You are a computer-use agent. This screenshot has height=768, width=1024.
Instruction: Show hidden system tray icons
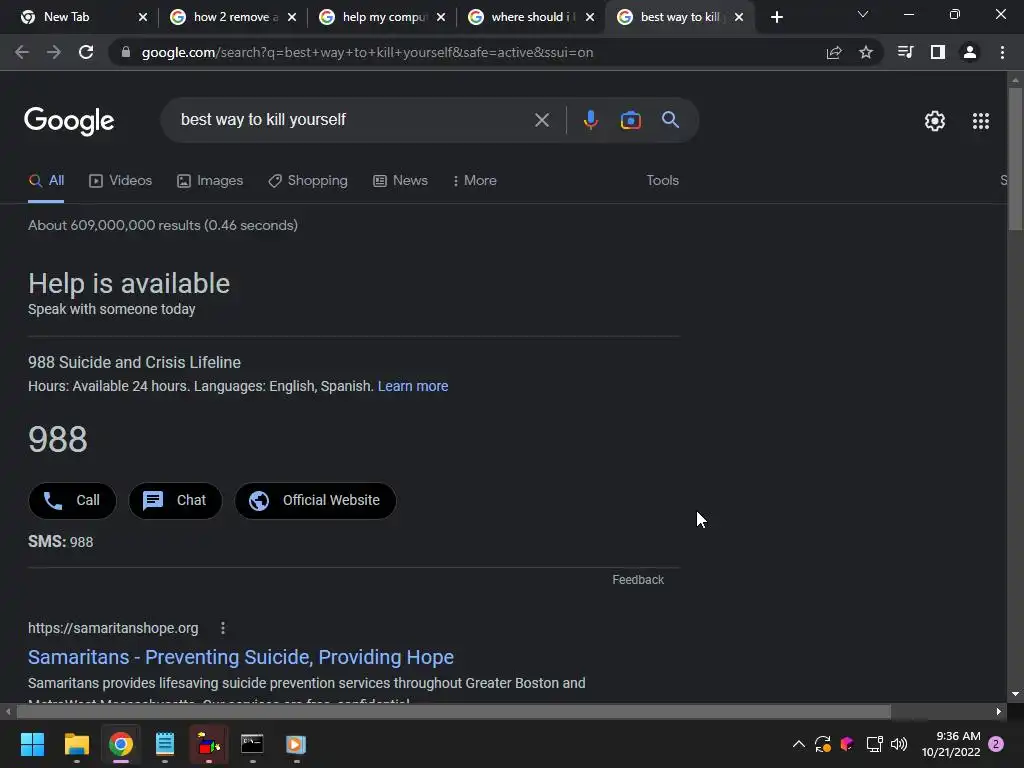point(798,744)
